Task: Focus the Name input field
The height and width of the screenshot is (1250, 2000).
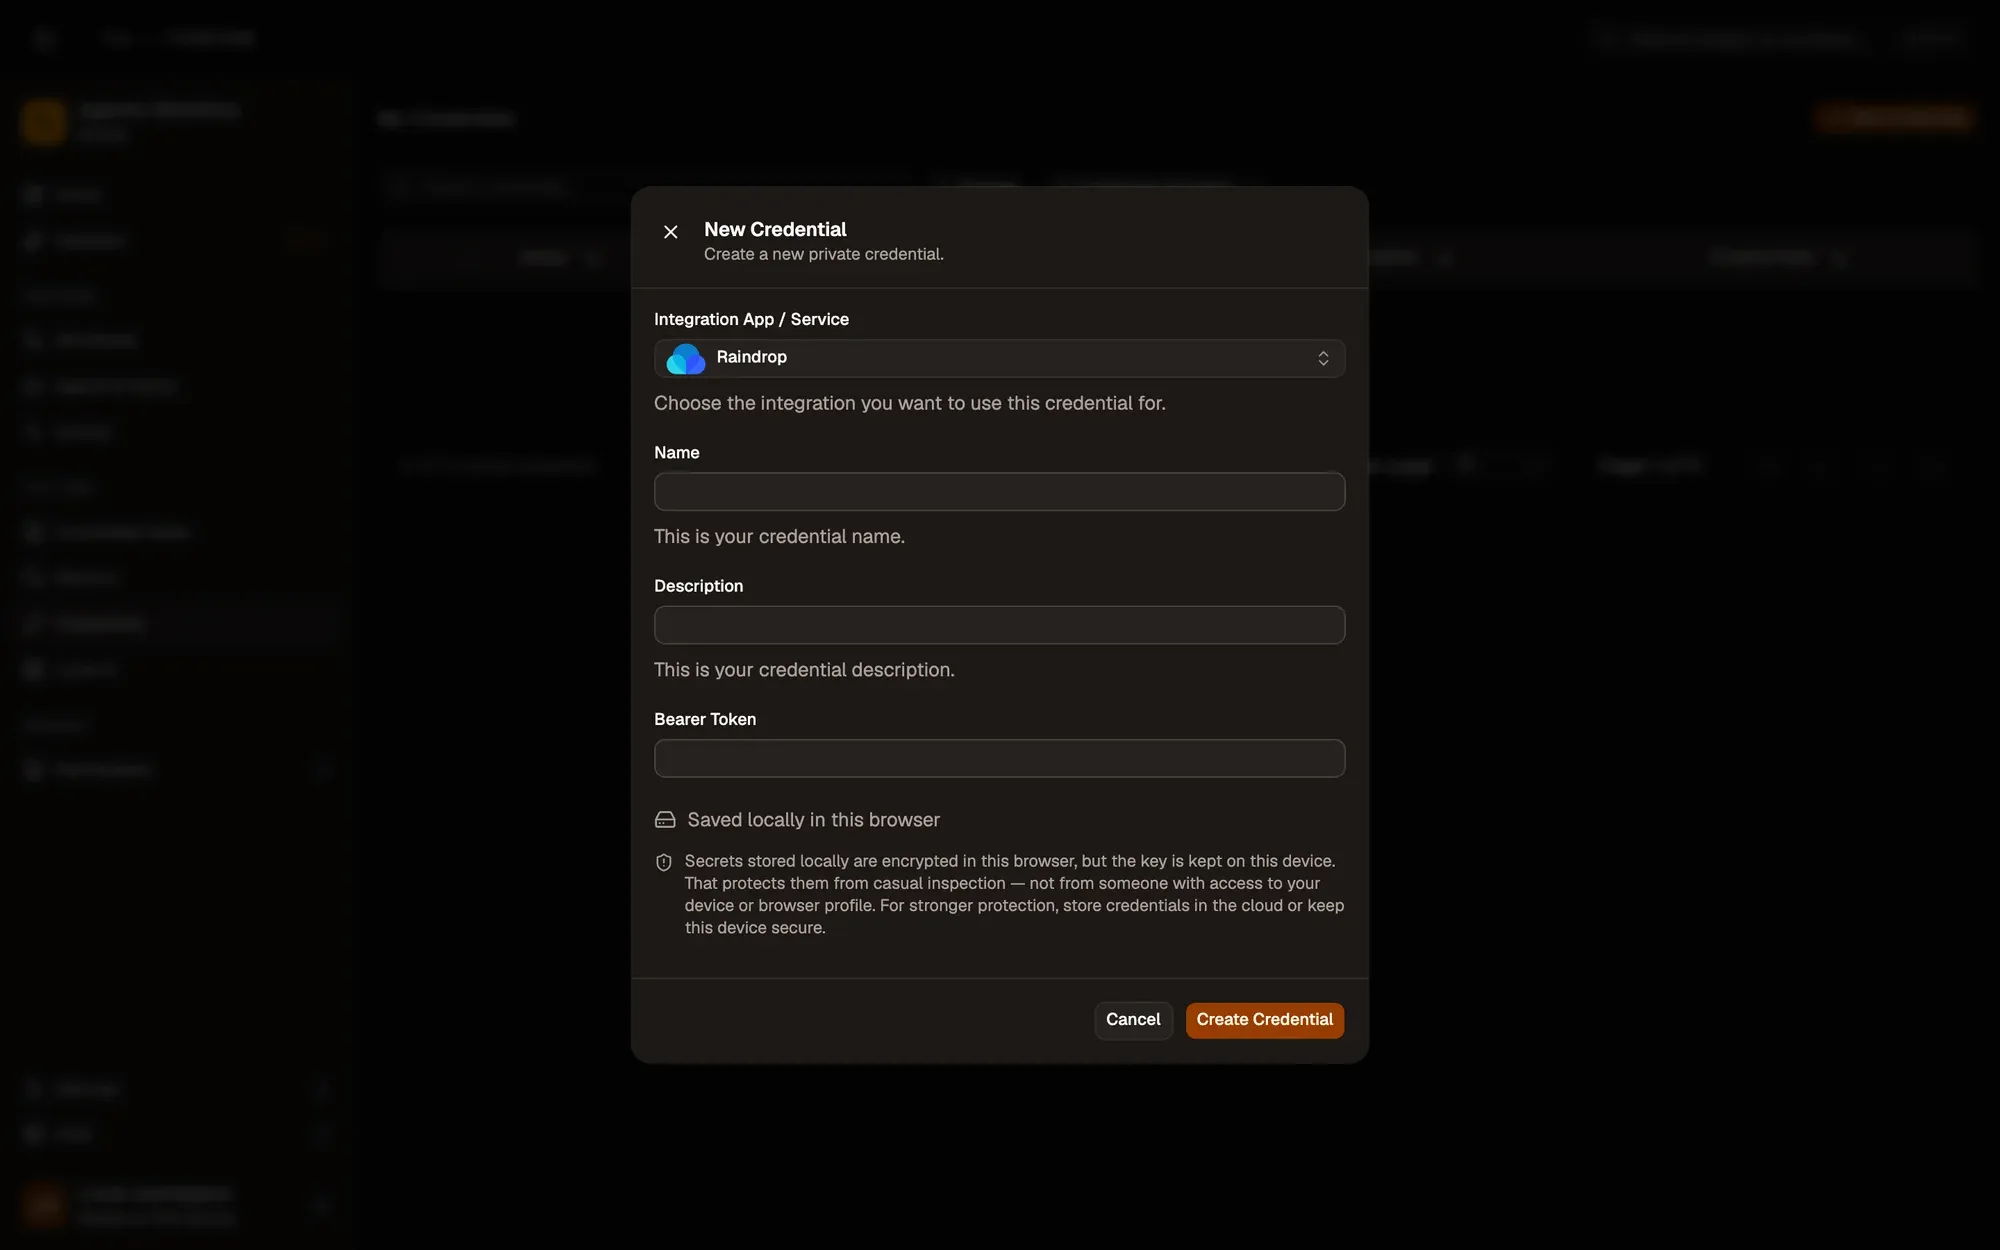Action: tap(999, 492)
